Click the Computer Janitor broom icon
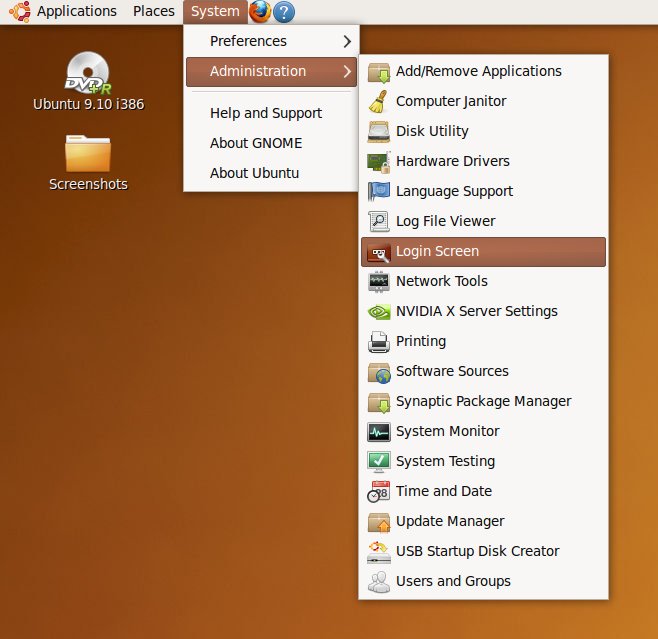This screenshot has width=658, height=639. tap(378, 102)
